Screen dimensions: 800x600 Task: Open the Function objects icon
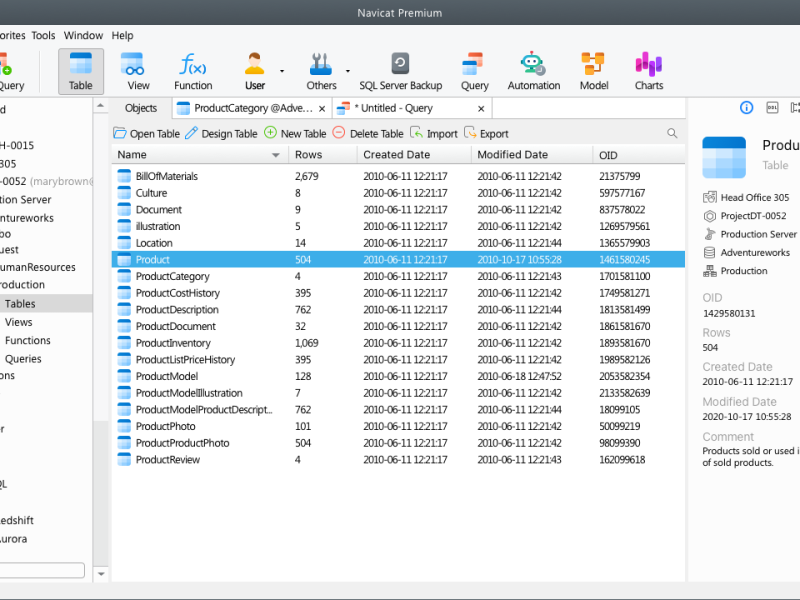coord(193,64)
